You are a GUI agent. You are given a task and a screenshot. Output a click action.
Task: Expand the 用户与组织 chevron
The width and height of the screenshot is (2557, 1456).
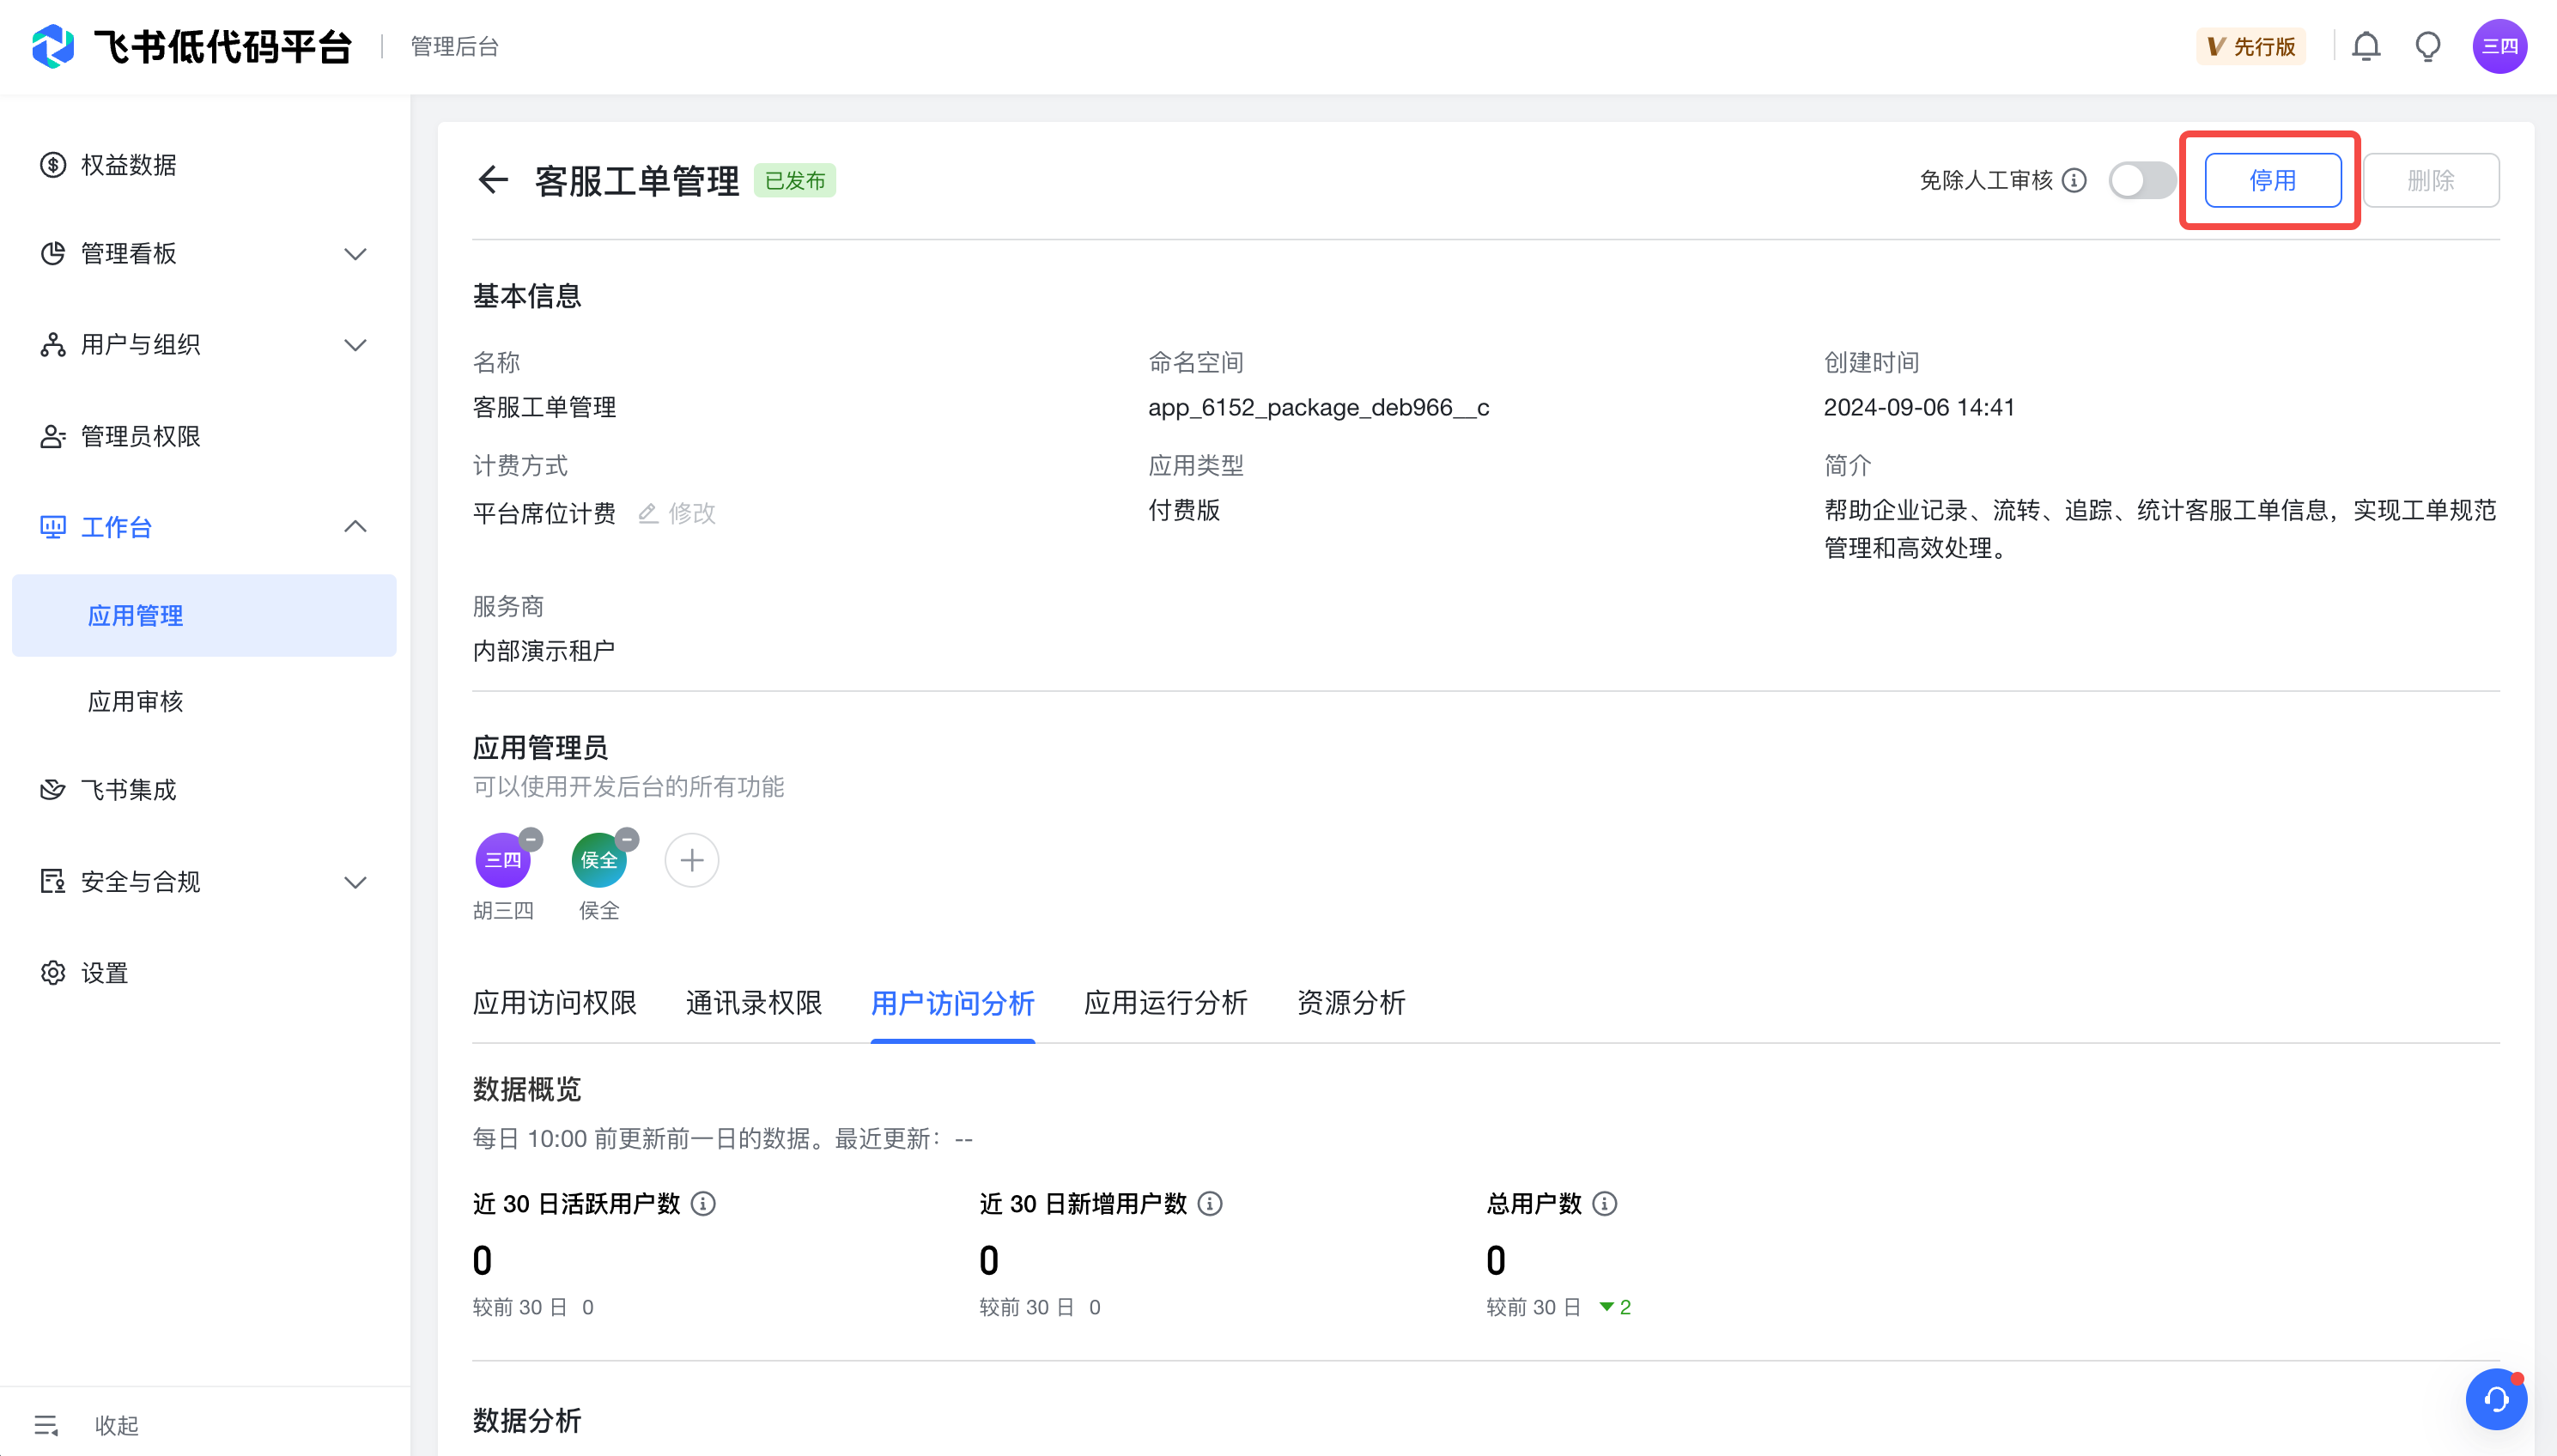pos(355,345)
